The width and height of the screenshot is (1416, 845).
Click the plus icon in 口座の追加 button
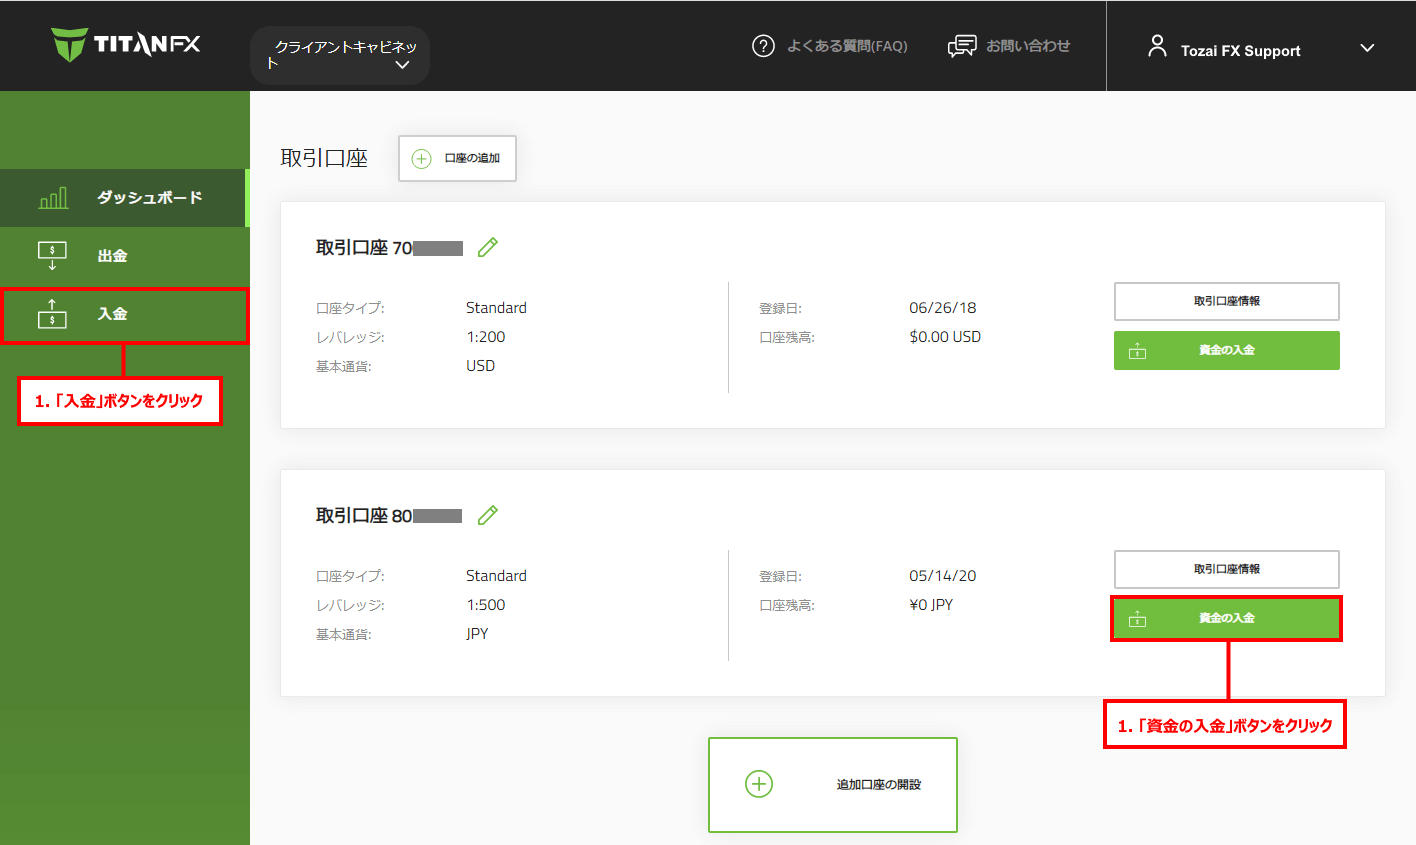click(x=421, y=158)
